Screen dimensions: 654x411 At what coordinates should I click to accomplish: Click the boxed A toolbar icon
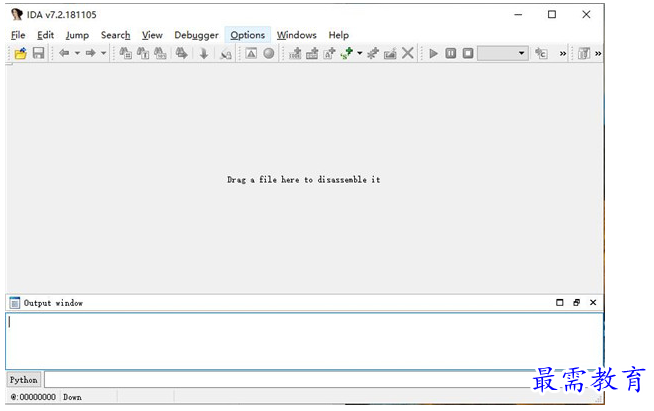click(251, 53)
